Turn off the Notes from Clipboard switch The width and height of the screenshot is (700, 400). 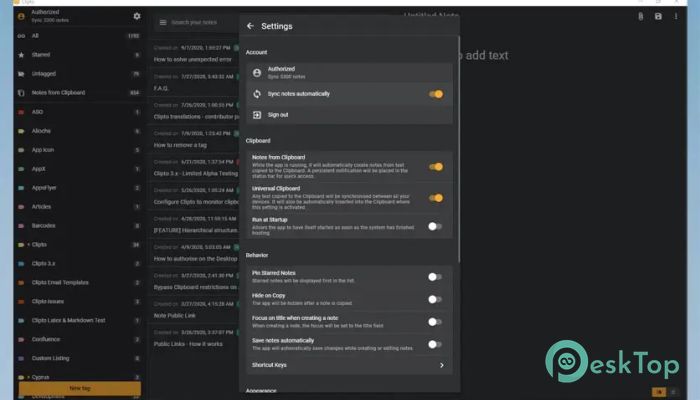pyautogui.click(x=435, y=167)
